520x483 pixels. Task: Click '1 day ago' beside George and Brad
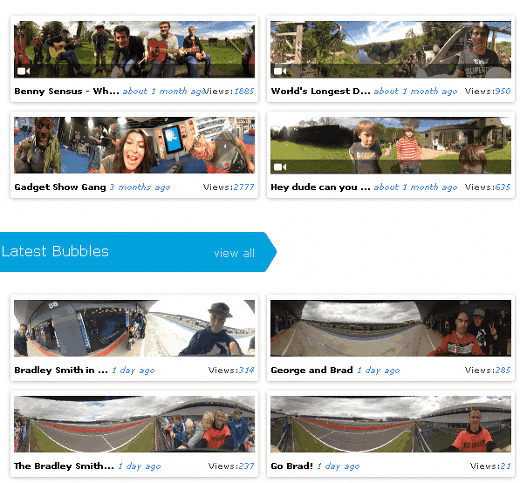[379, 370]
